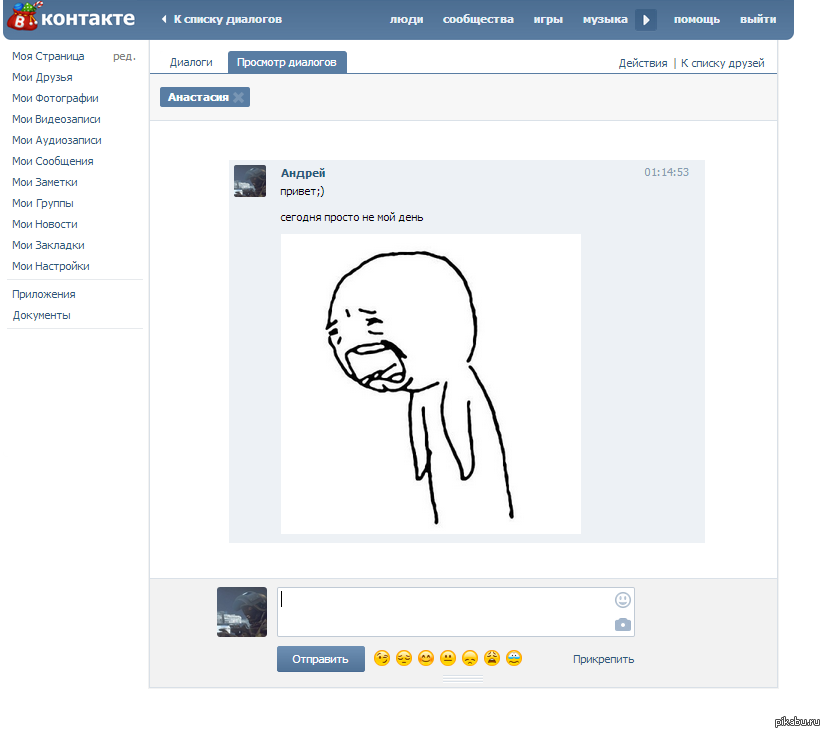
Task: Click the Отправить send button
Action: click(x=320, y=659)
